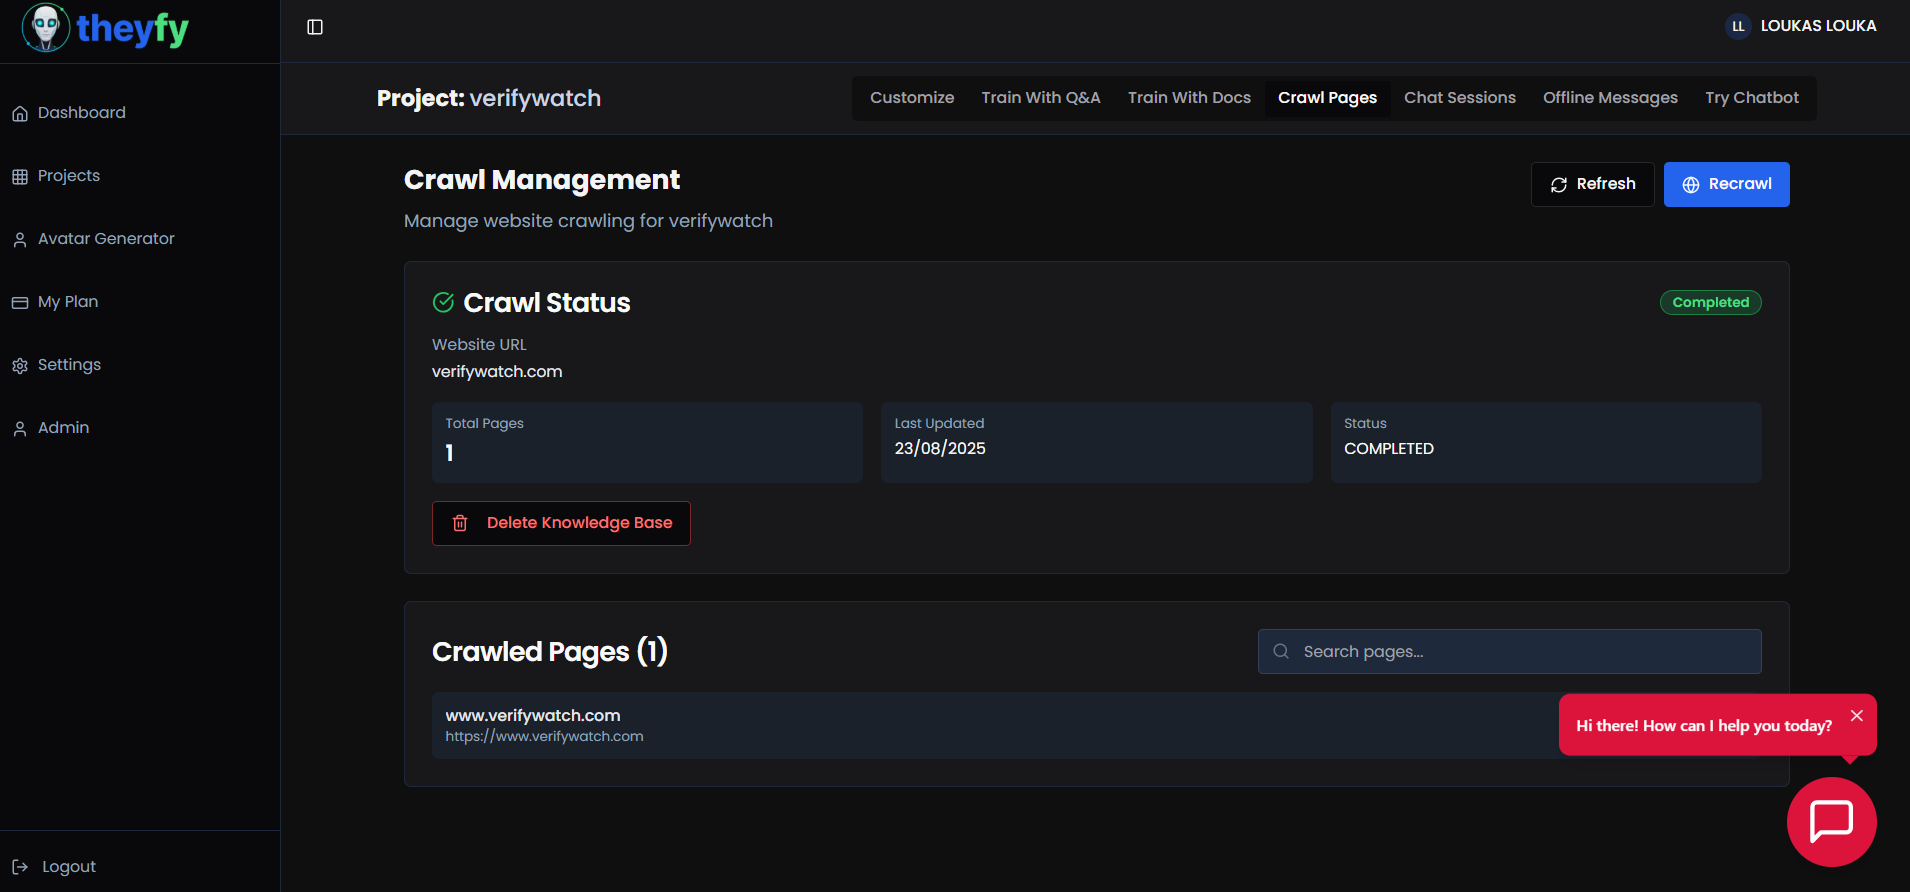Open the Chat Sessions tab

pyautogui.click(x=1460, y=98)
